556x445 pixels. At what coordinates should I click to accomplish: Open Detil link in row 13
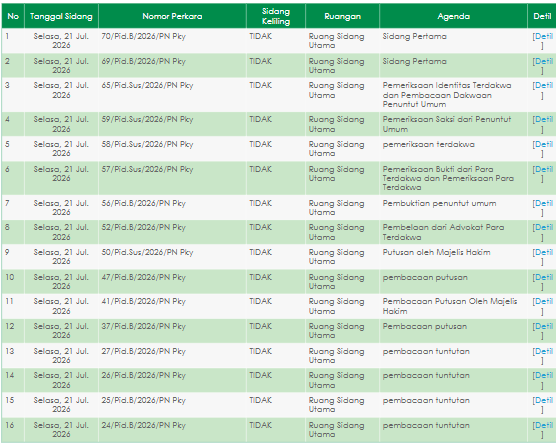(x=544, y=351)
